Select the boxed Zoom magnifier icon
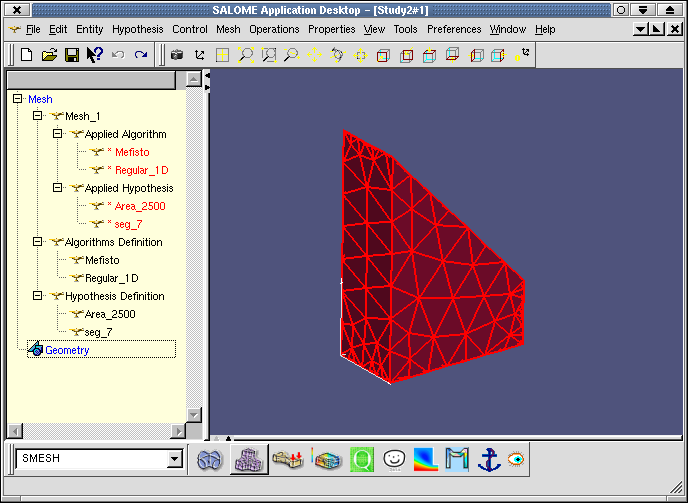The image size is (688, 503). 269,55
